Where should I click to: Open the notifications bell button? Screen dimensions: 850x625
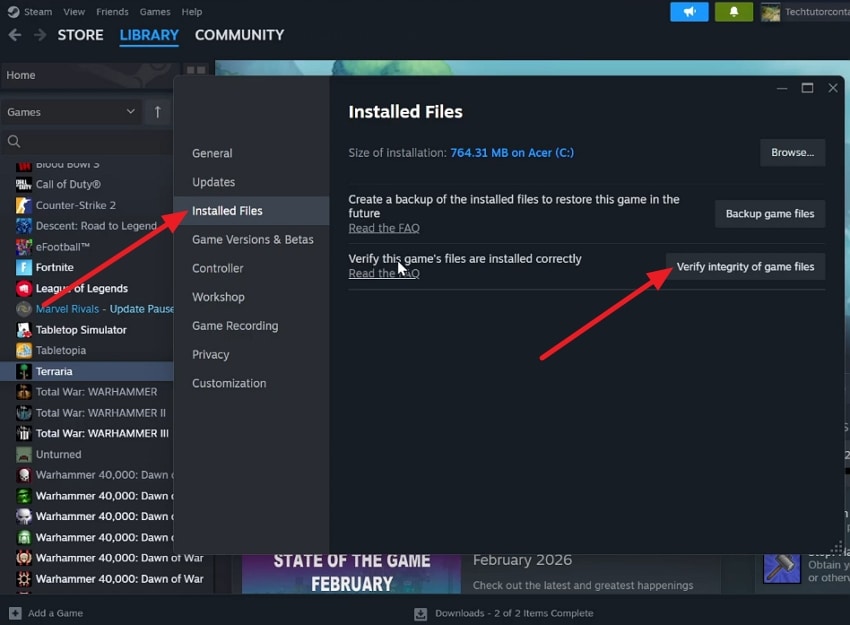(733, 12)
